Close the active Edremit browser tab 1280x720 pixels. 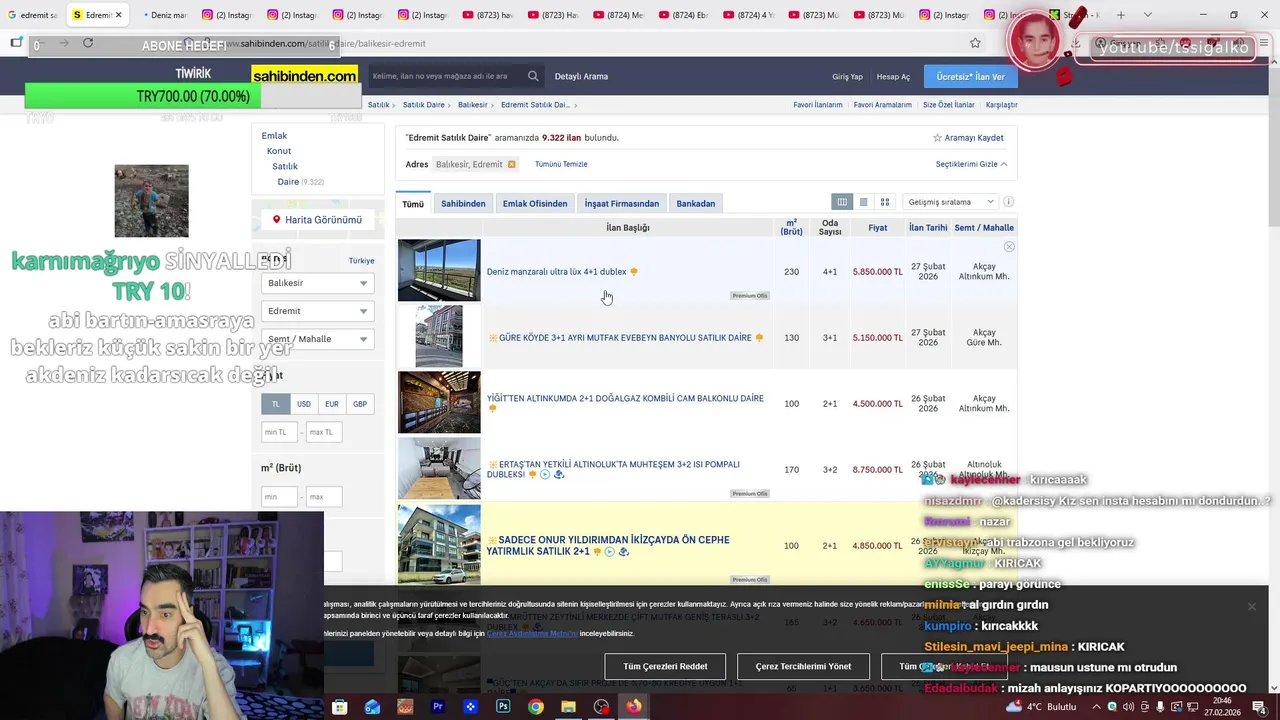click(118, 15)
